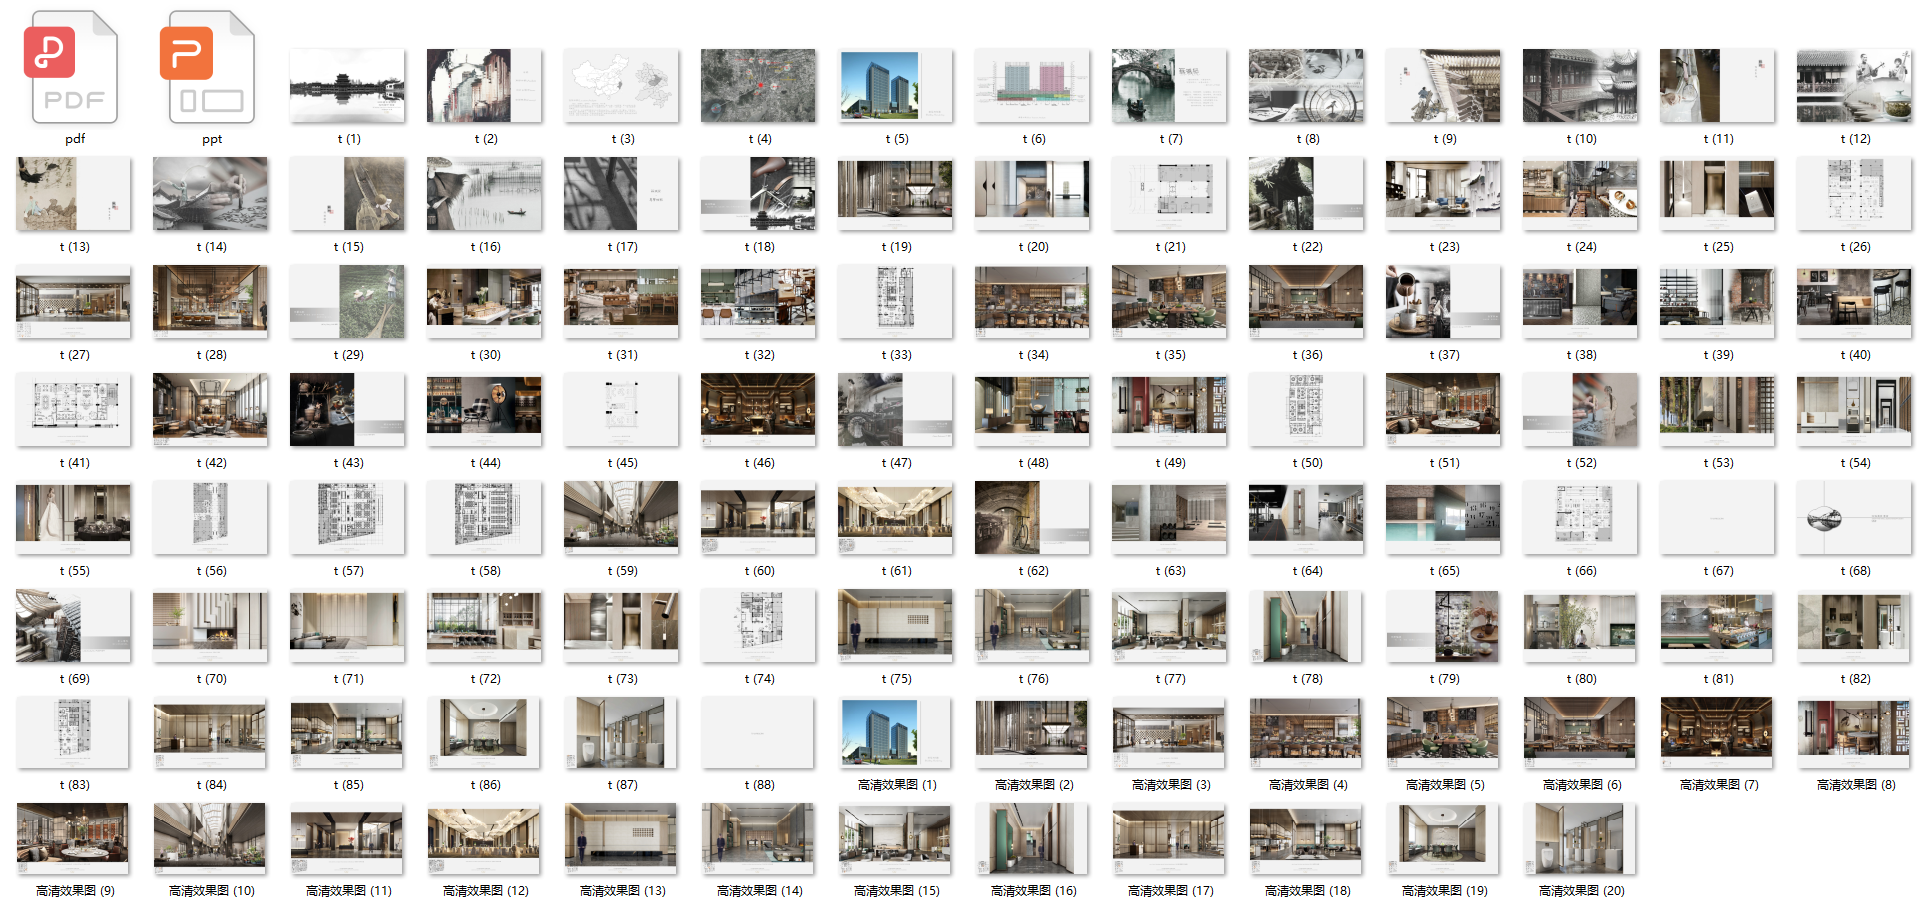
Task: Select the t (3) map thumbnail
Action: pyautogui.click(x=621, y=86)
